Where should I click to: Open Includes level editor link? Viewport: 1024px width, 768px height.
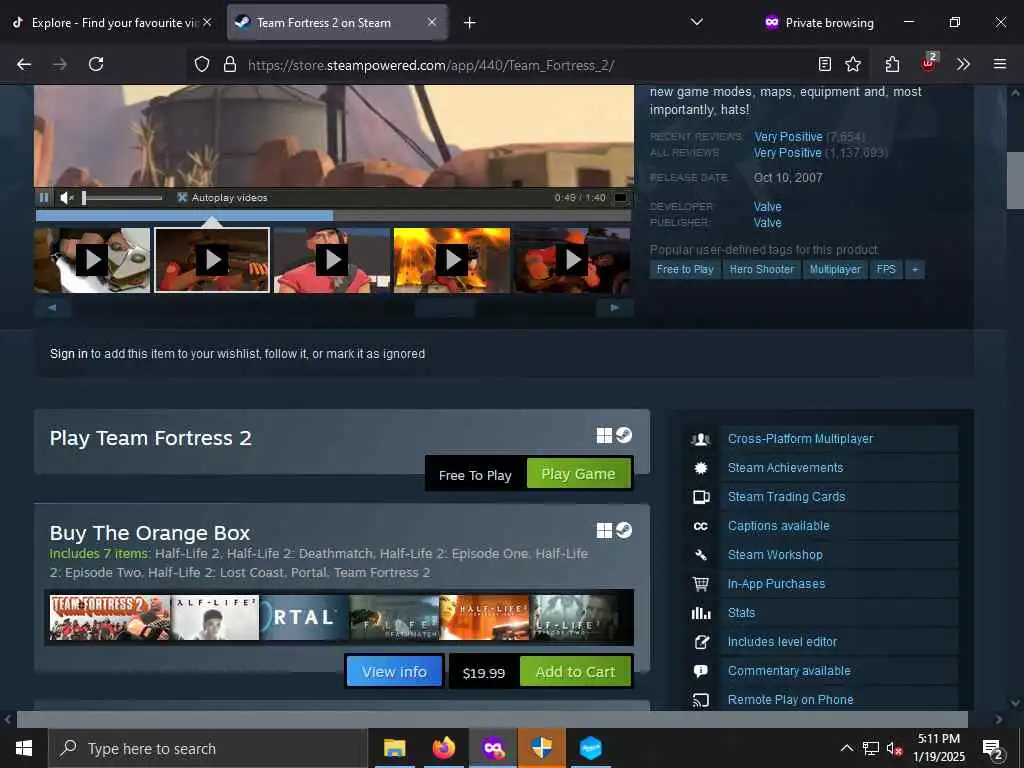click(782, 642)
